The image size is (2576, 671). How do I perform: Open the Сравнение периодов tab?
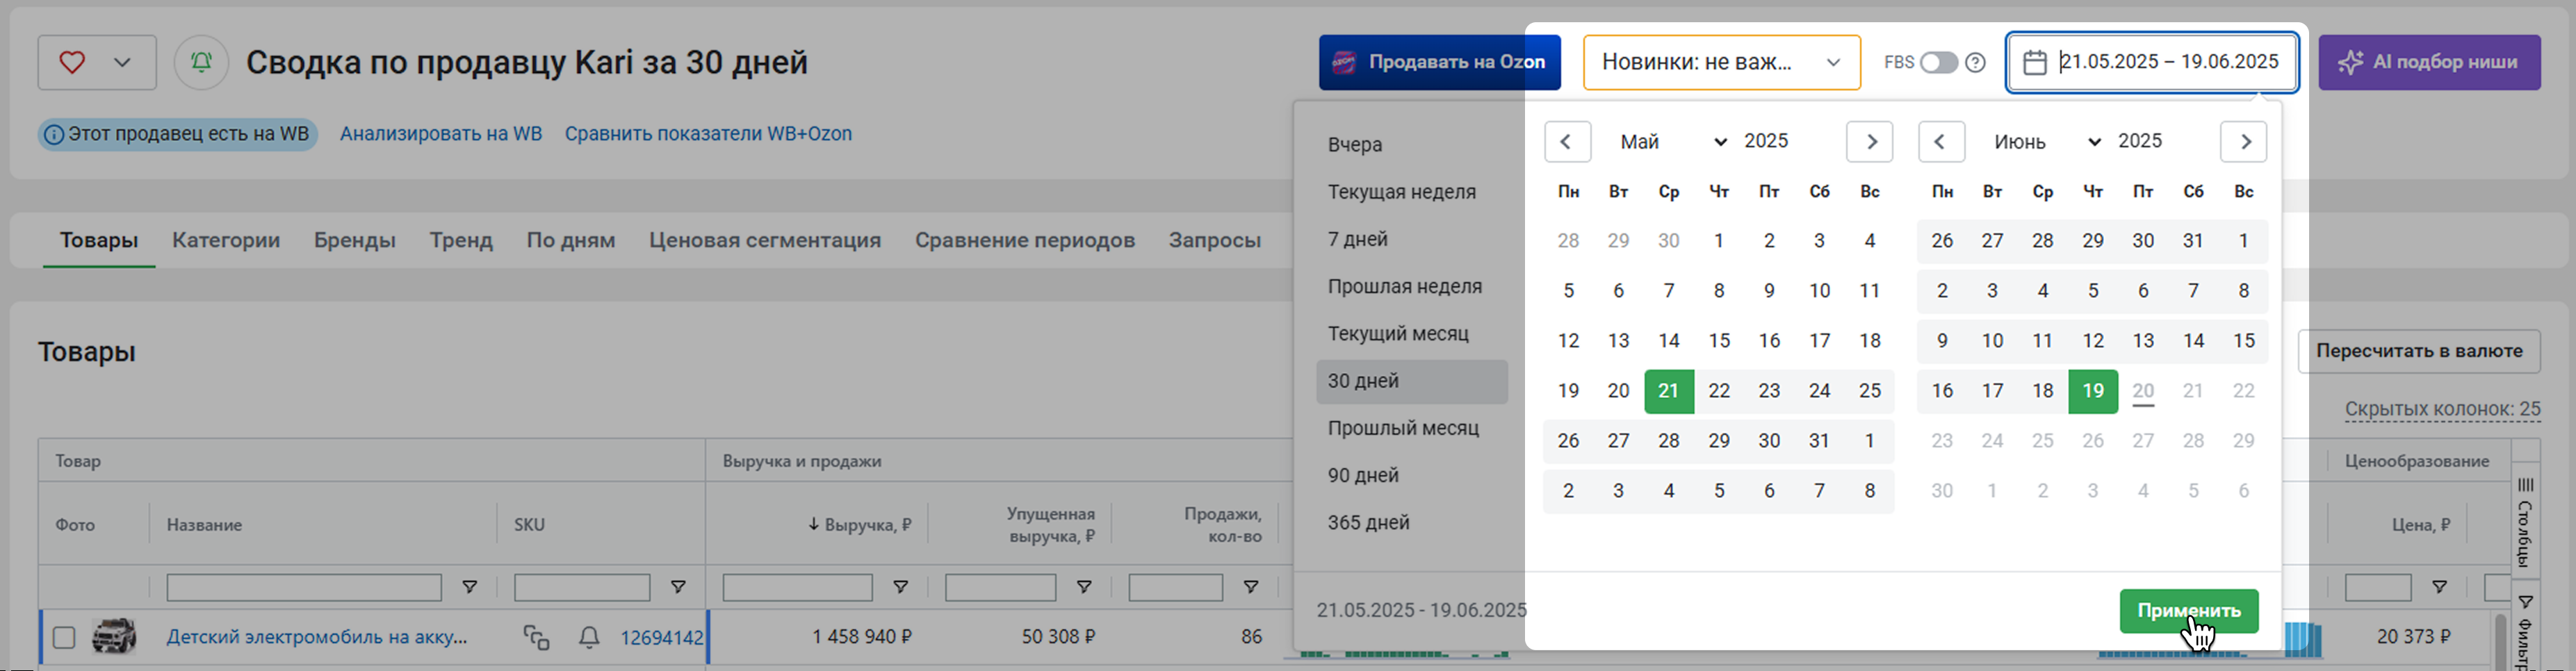[1025, 240]
